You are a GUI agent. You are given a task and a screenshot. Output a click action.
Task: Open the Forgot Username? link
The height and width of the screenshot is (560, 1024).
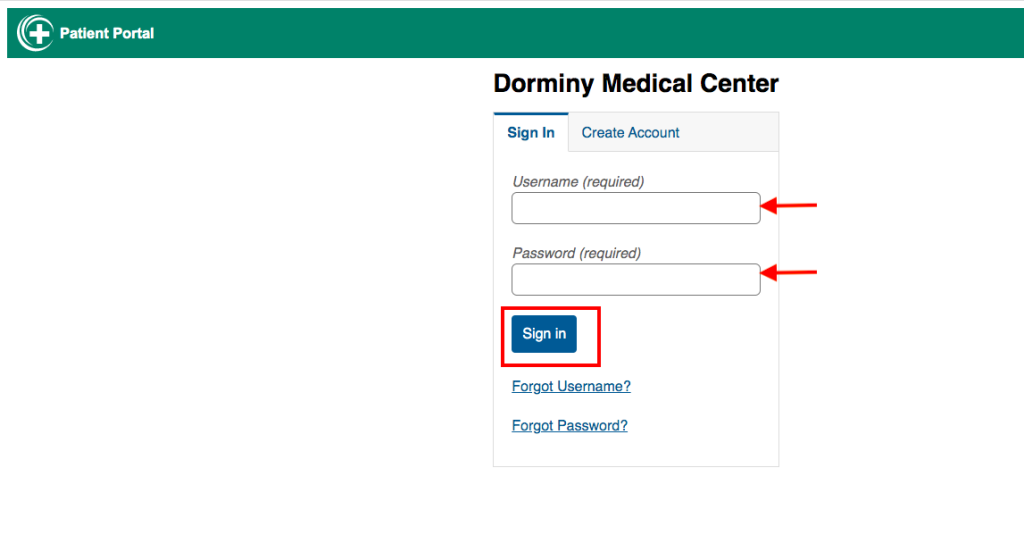[571, 386]
